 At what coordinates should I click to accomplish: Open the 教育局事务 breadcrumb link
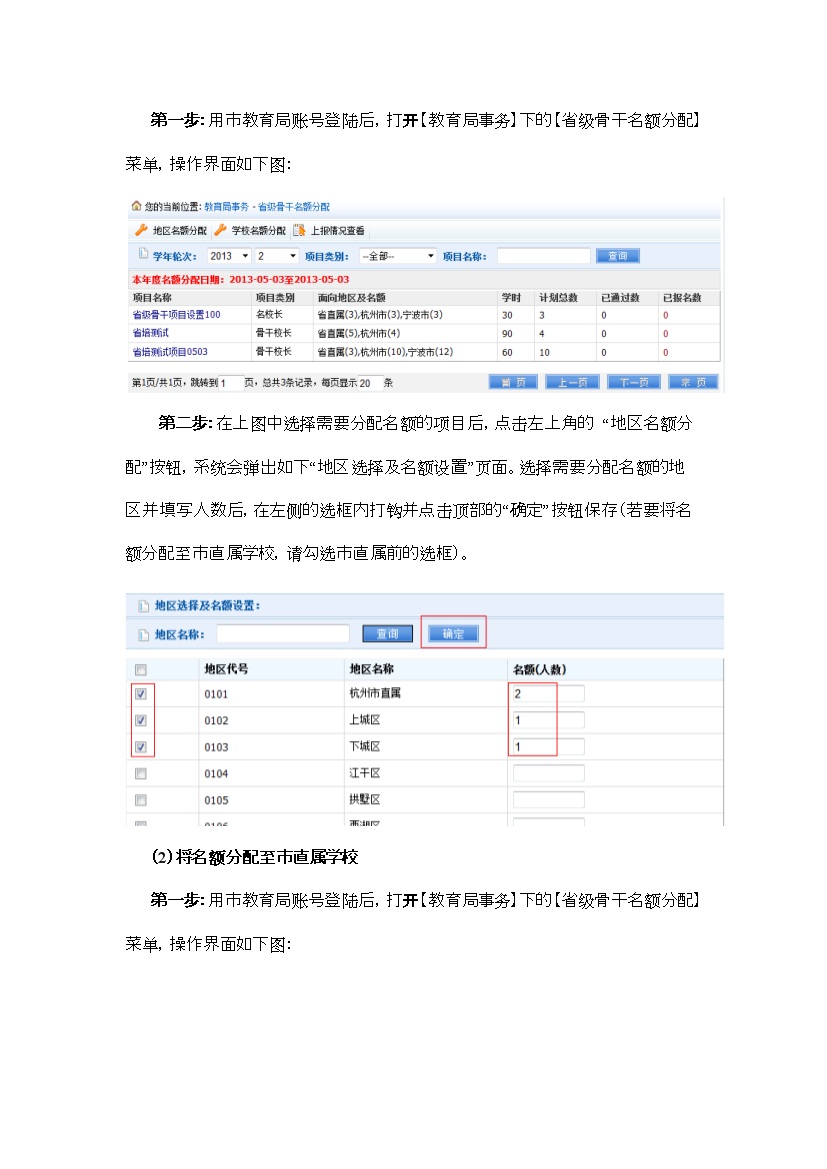click(x=228, y=207)
